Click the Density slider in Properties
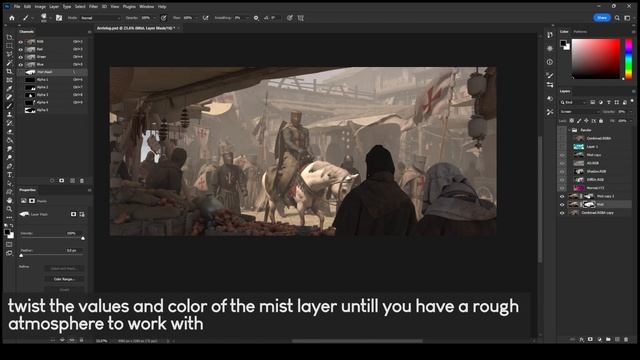 click(x=52, y=238)
